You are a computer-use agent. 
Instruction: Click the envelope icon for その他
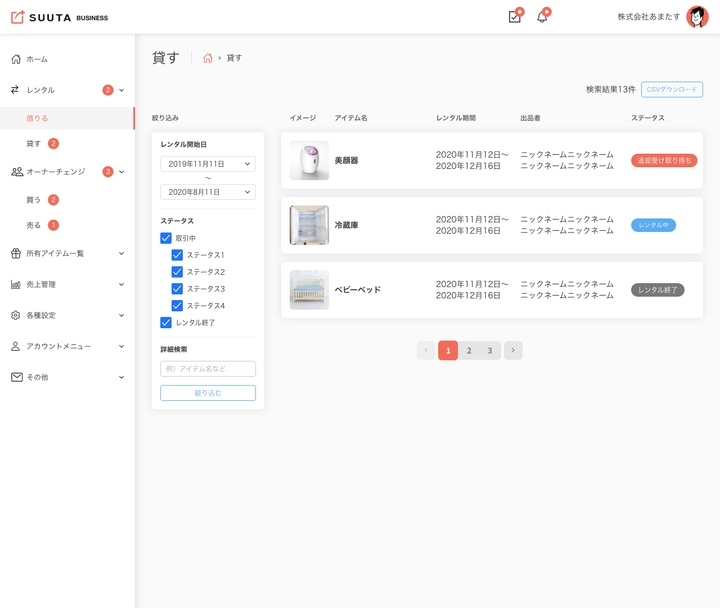16,377
